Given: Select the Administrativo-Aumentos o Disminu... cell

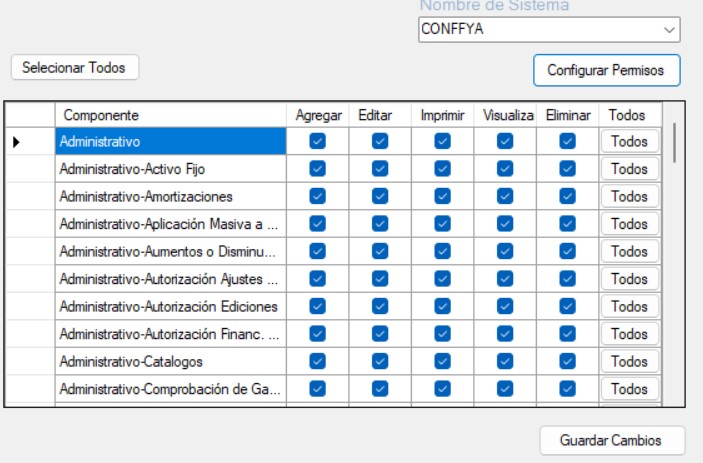Looking at the screenshot, I should click(x=171, y=251).
